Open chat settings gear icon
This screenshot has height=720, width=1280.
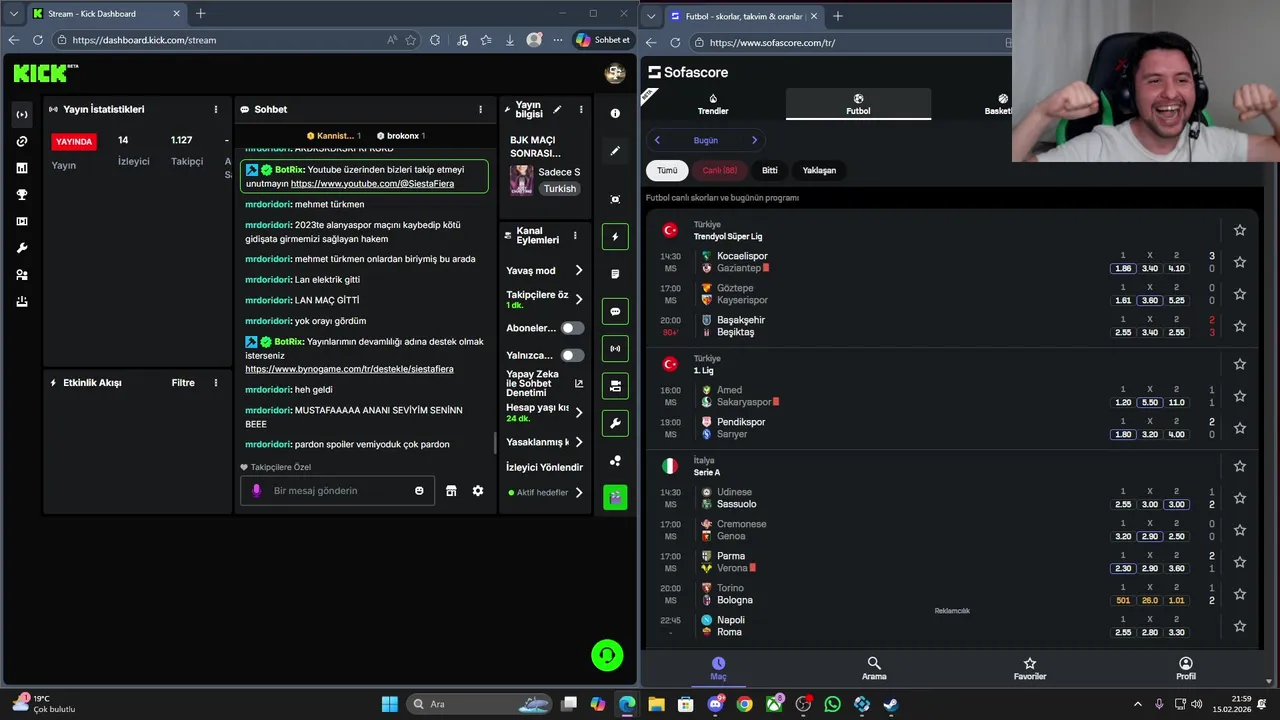coord(478,491)
